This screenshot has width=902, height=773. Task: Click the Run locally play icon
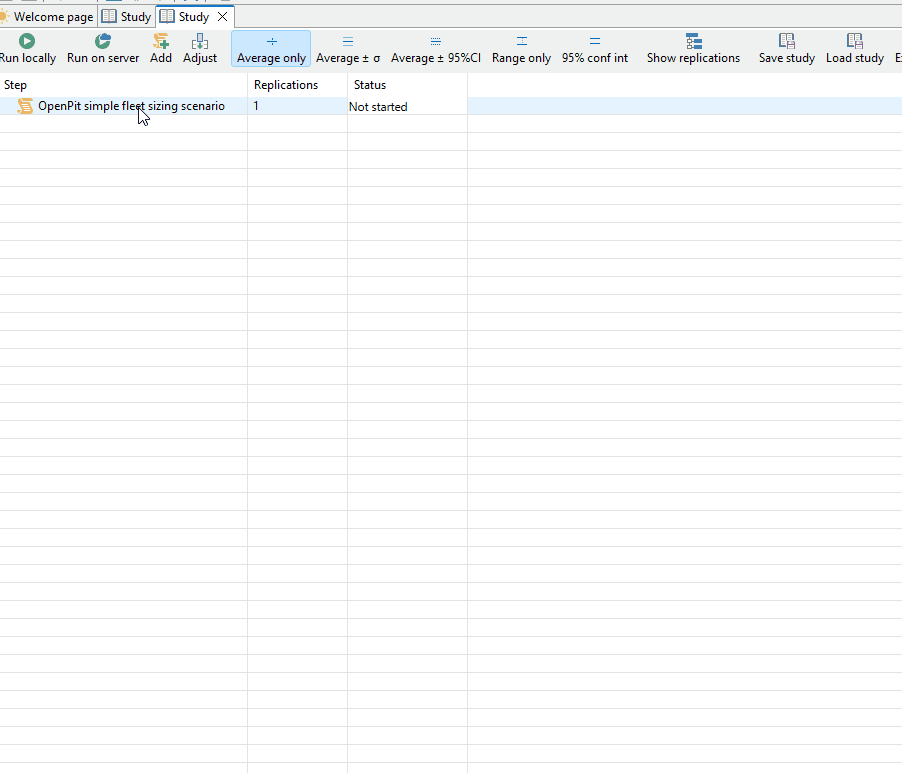pyautogui.click(x=26, y=41)
